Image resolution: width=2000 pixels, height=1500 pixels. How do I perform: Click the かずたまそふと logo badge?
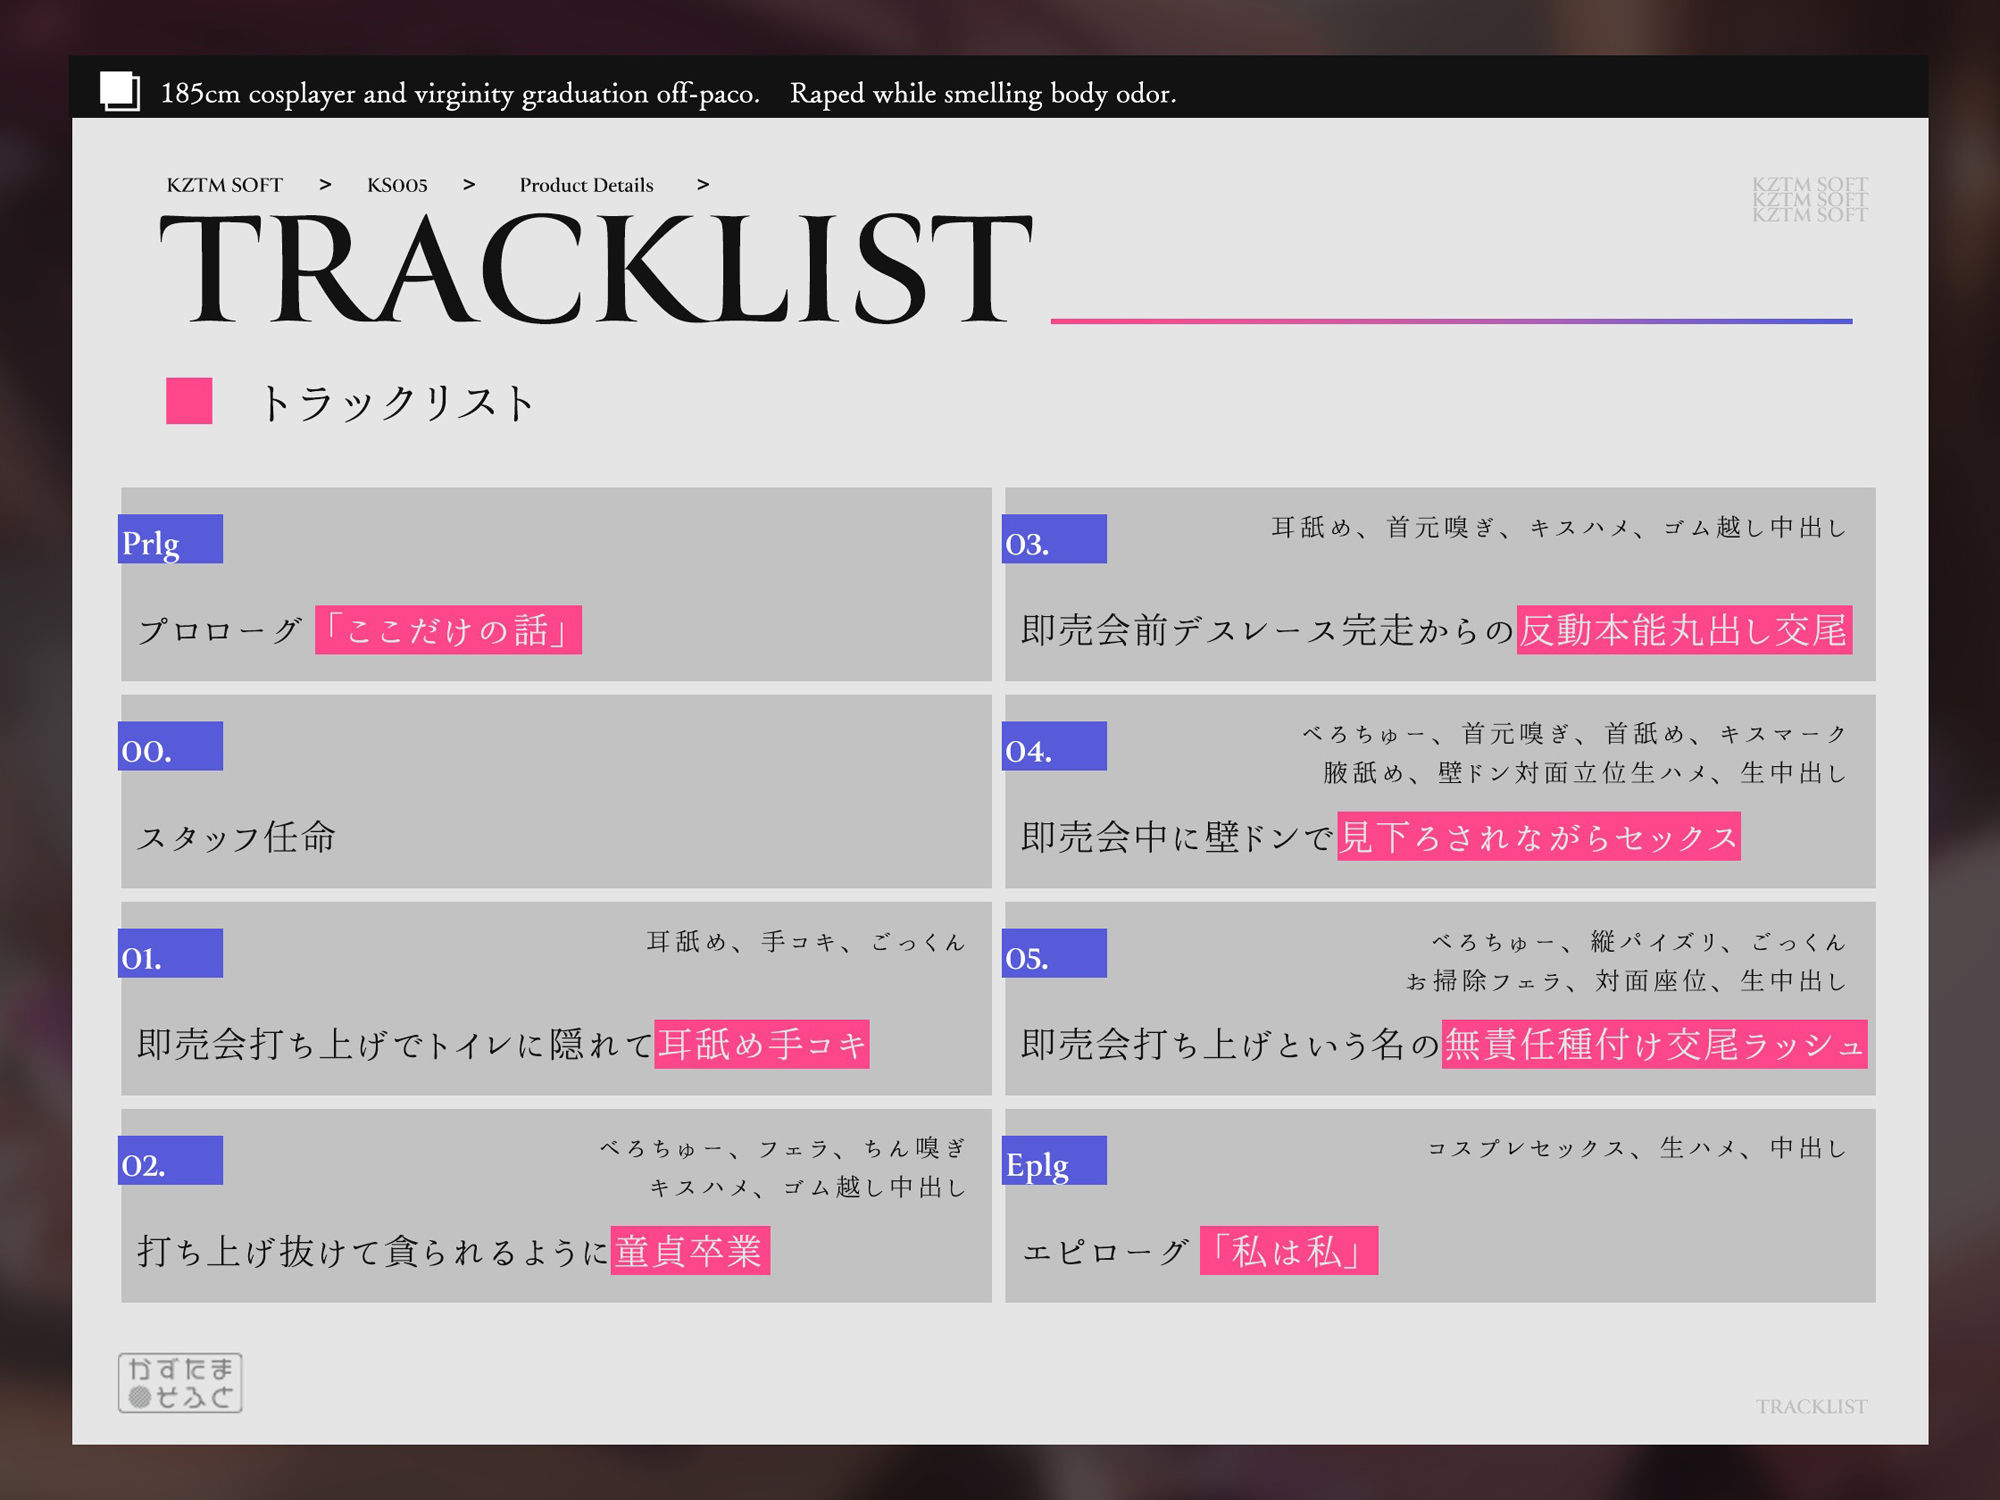pos(180,1383)
